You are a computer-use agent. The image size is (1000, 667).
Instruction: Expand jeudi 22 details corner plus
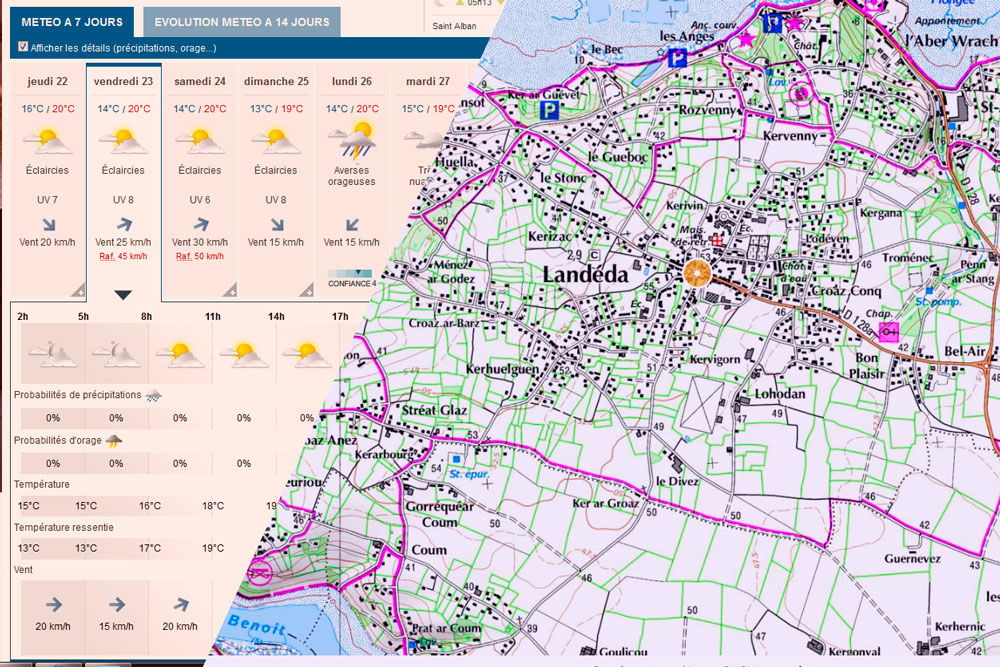79,291
